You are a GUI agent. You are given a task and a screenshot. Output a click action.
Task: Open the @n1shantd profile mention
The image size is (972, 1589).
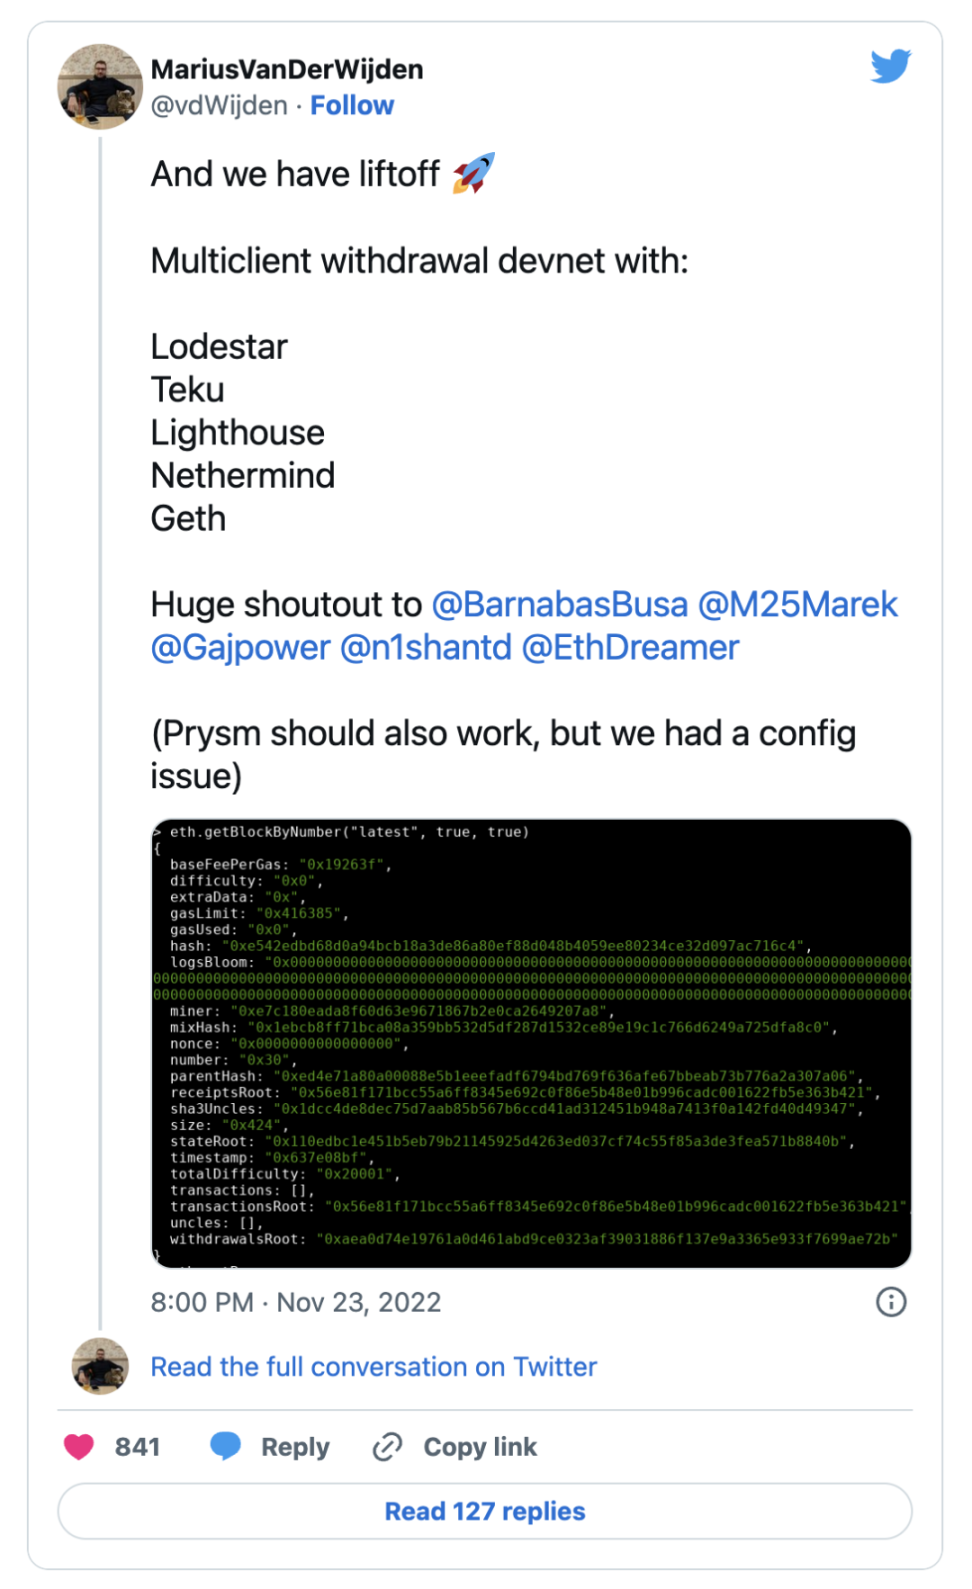coord(426,648)
